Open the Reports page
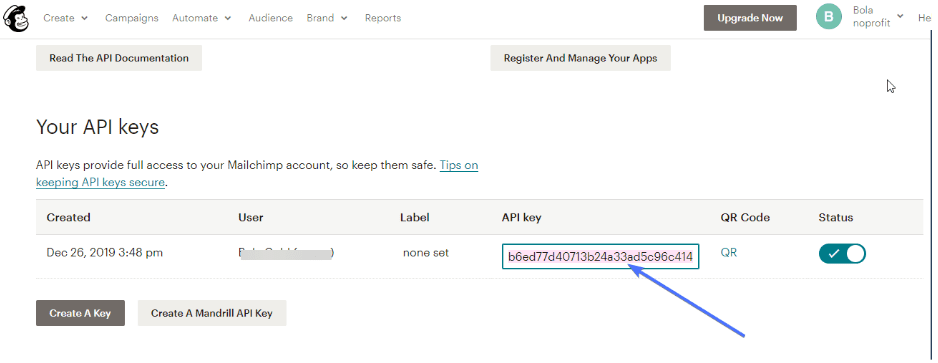This screenshot has height=363, width=938. tap(383, 18)
